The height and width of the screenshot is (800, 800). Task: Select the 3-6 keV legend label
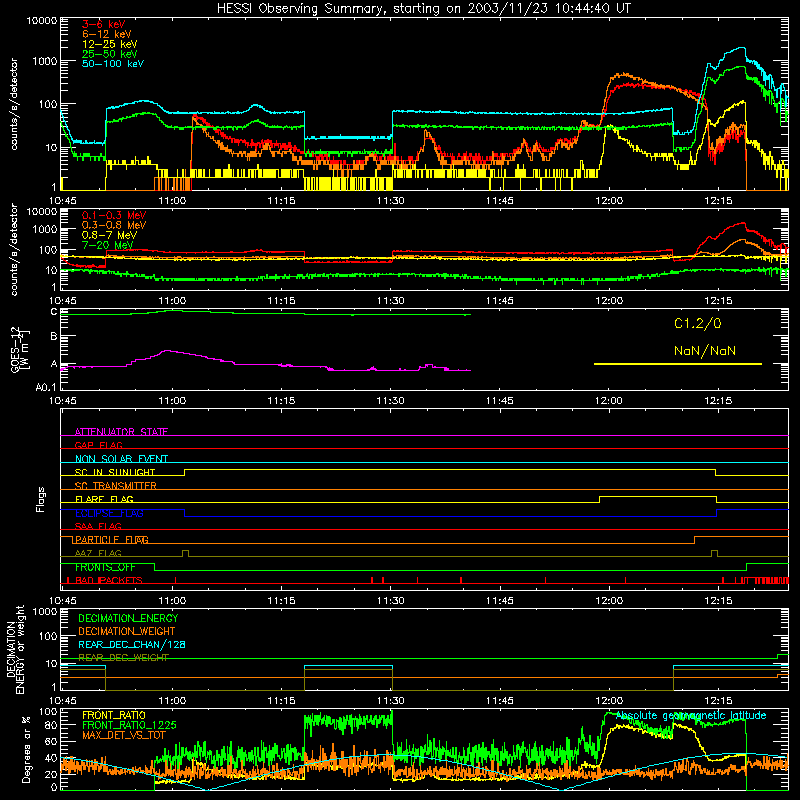(104, 24)
